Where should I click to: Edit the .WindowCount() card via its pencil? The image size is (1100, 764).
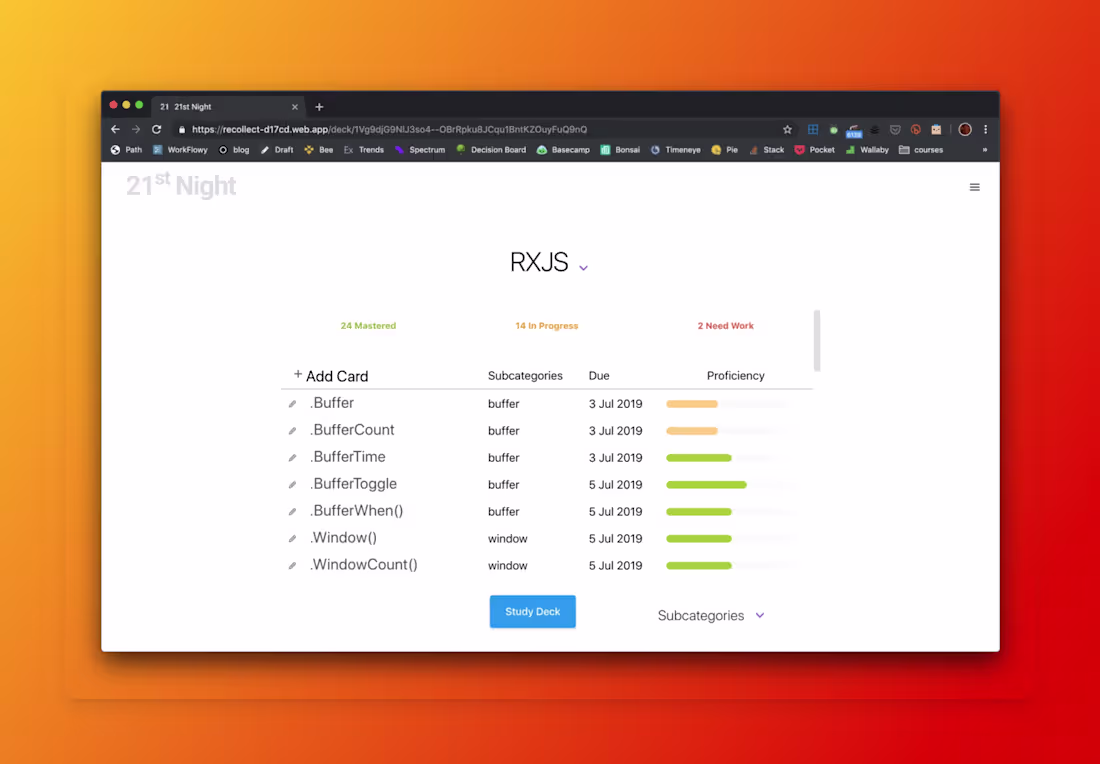click(x=293, y=565)
